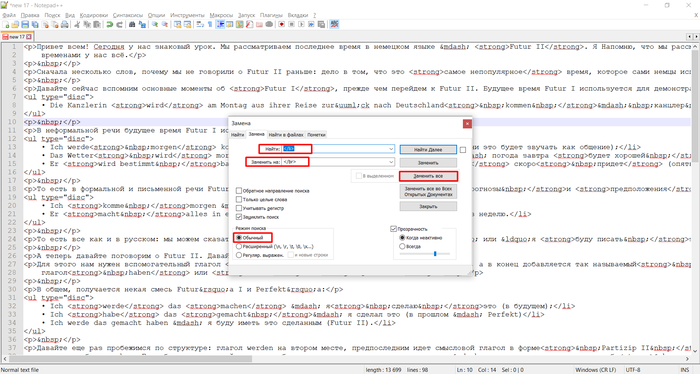Click the 'Закрыть' button in dialog
This screenshot has height=374, width=700.
[428, 207]
